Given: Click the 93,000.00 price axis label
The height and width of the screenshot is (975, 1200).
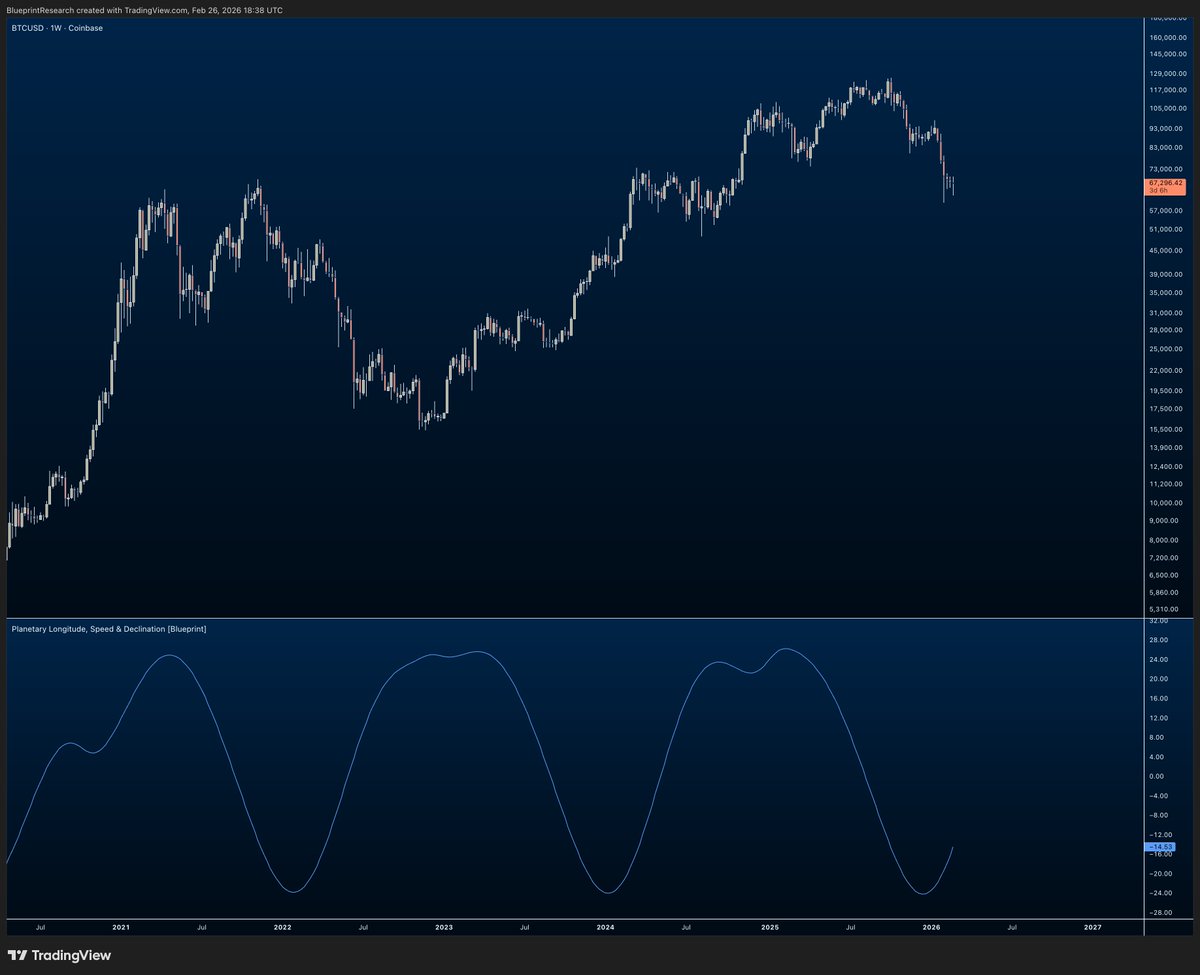Looking at the screenshot, I should pyautogui.click(x=1169, y=128).
